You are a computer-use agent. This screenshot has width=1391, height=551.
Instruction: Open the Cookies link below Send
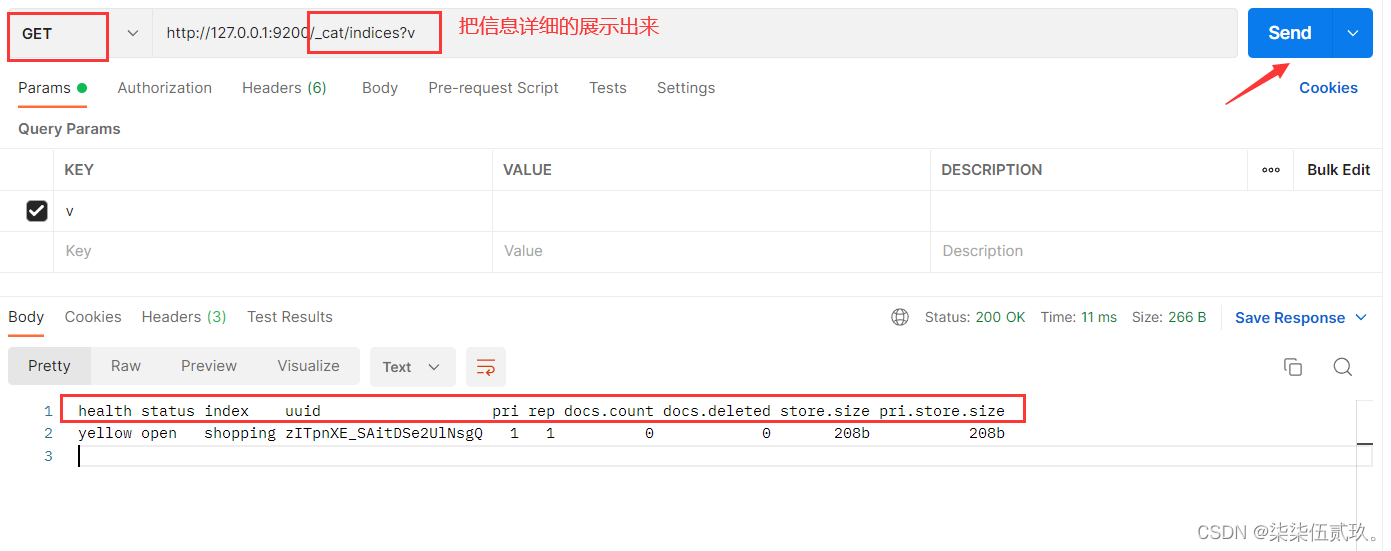[x=1328, y=88]
